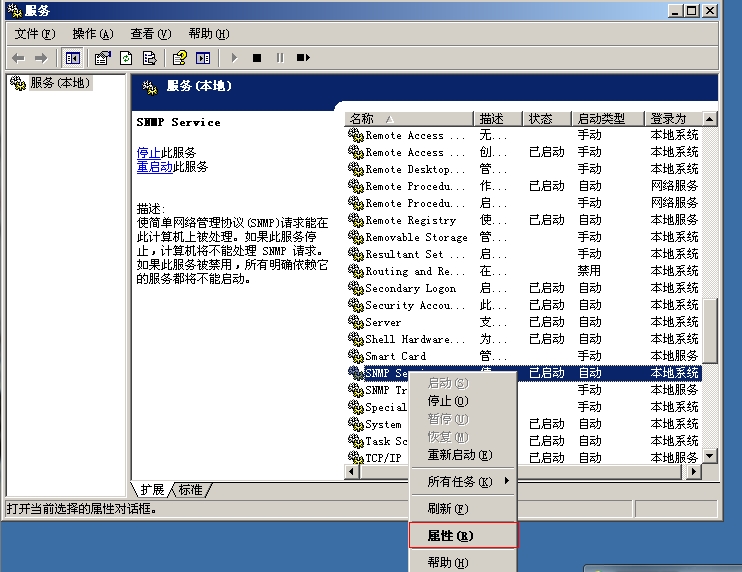Click the Forward arrow toolbar icon
742x572 pixels.
click(41, 58)
